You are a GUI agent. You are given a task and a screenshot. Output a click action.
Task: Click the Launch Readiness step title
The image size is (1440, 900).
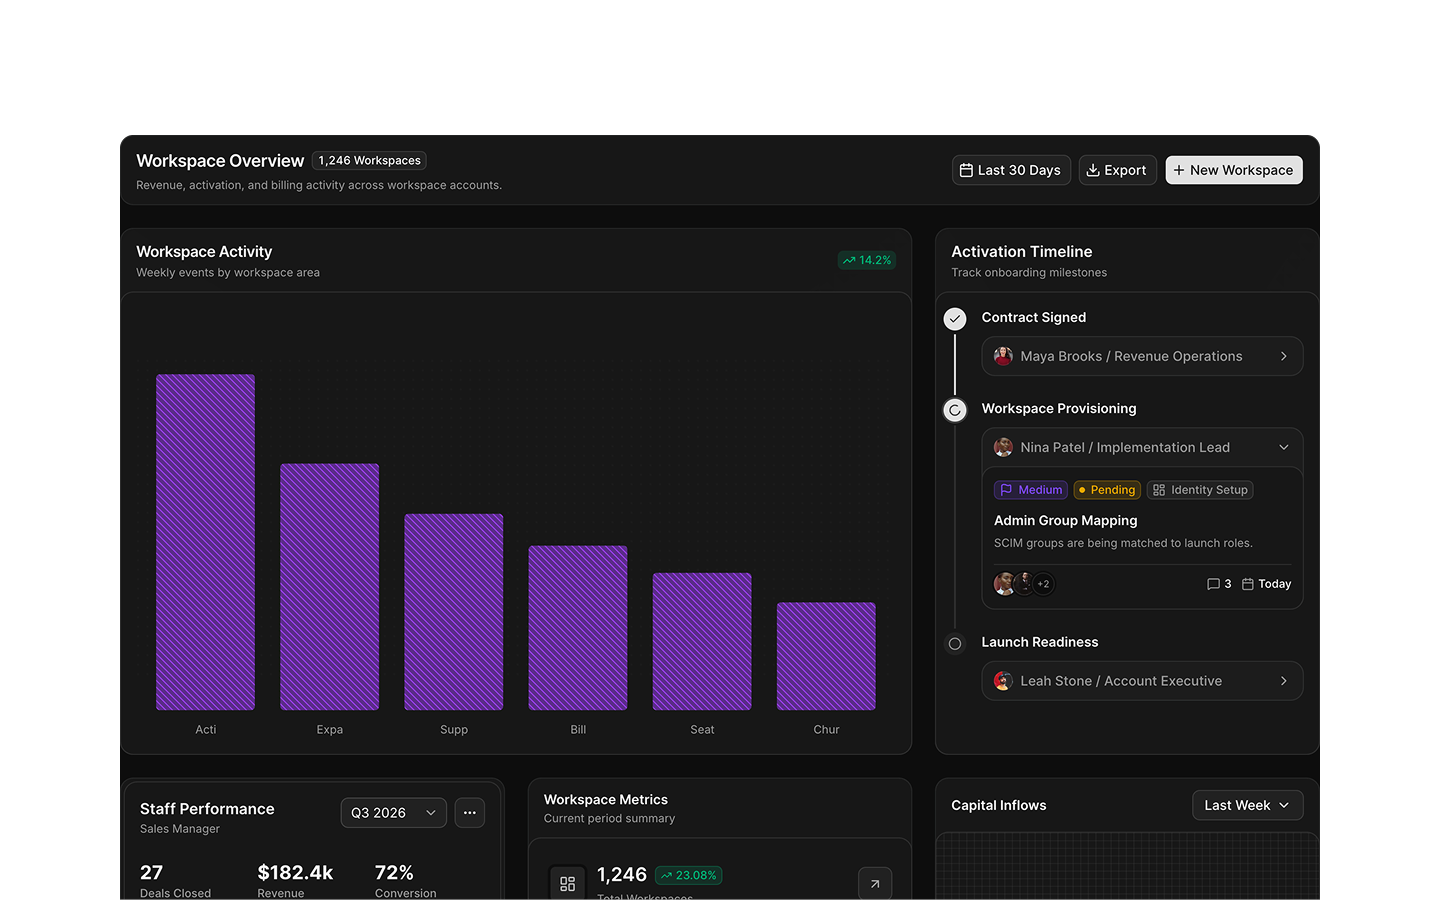coord(1040,642)
